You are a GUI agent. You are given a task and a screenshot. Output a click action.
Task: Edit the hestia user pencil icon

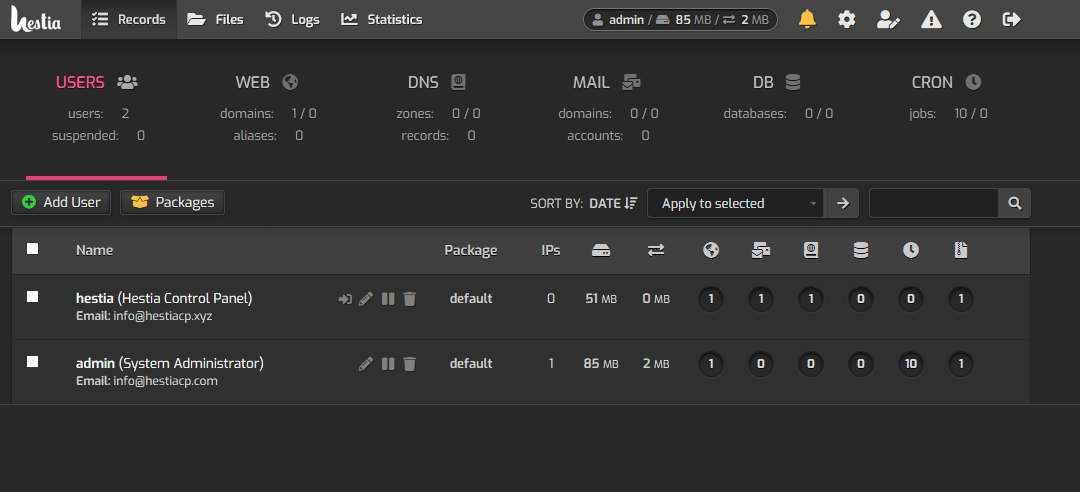(366, 299)
